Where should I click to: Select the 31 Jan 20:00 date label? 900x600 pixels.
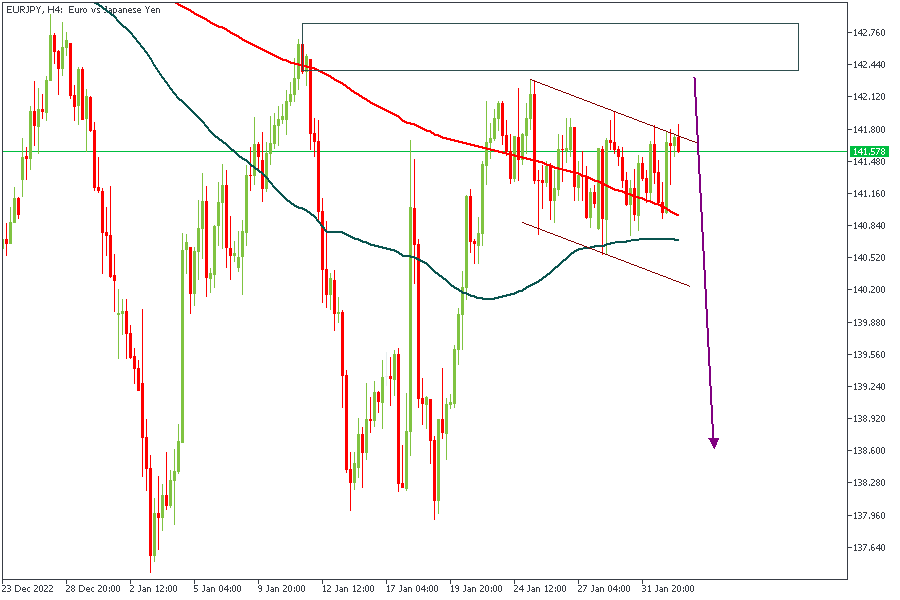[670, 588]
